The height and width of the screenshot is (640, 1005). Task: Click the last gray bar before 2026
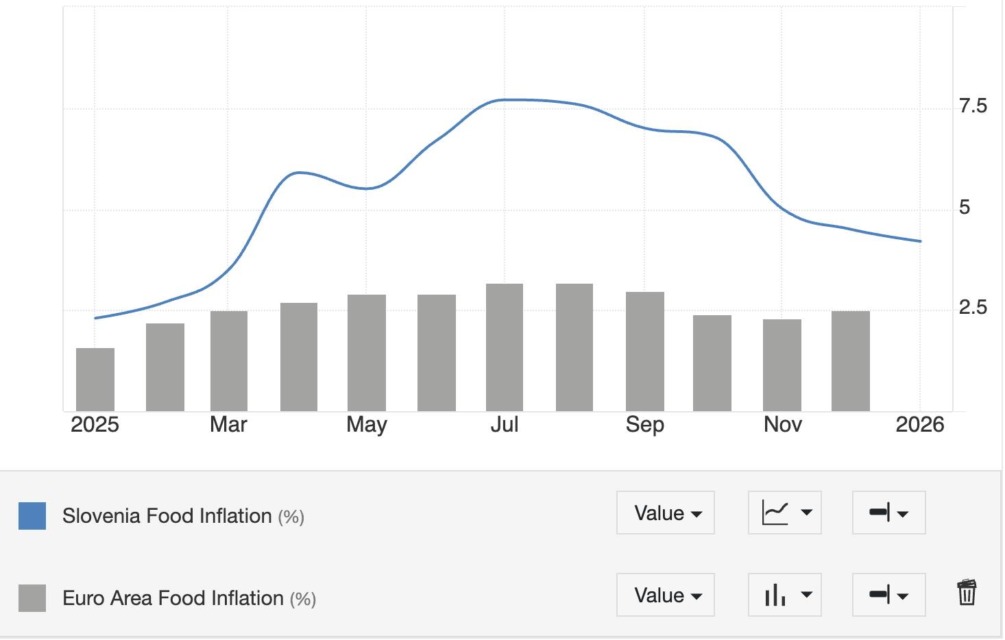pyautogui.click(x=850, y=360)
